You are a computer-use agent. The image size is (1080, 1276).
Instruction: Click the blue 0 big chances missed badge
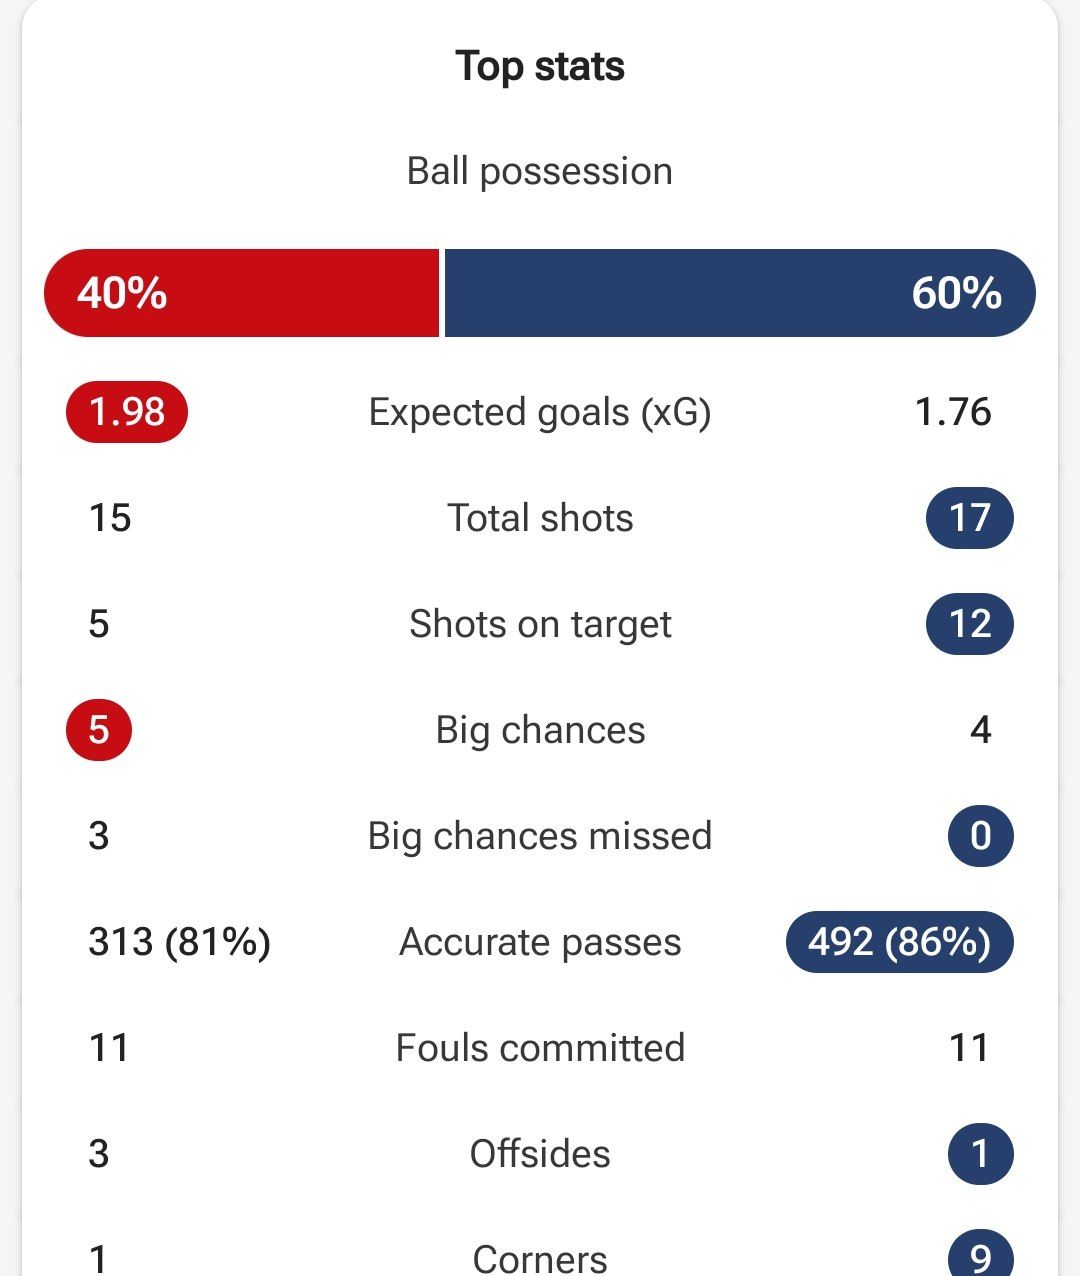980,836
